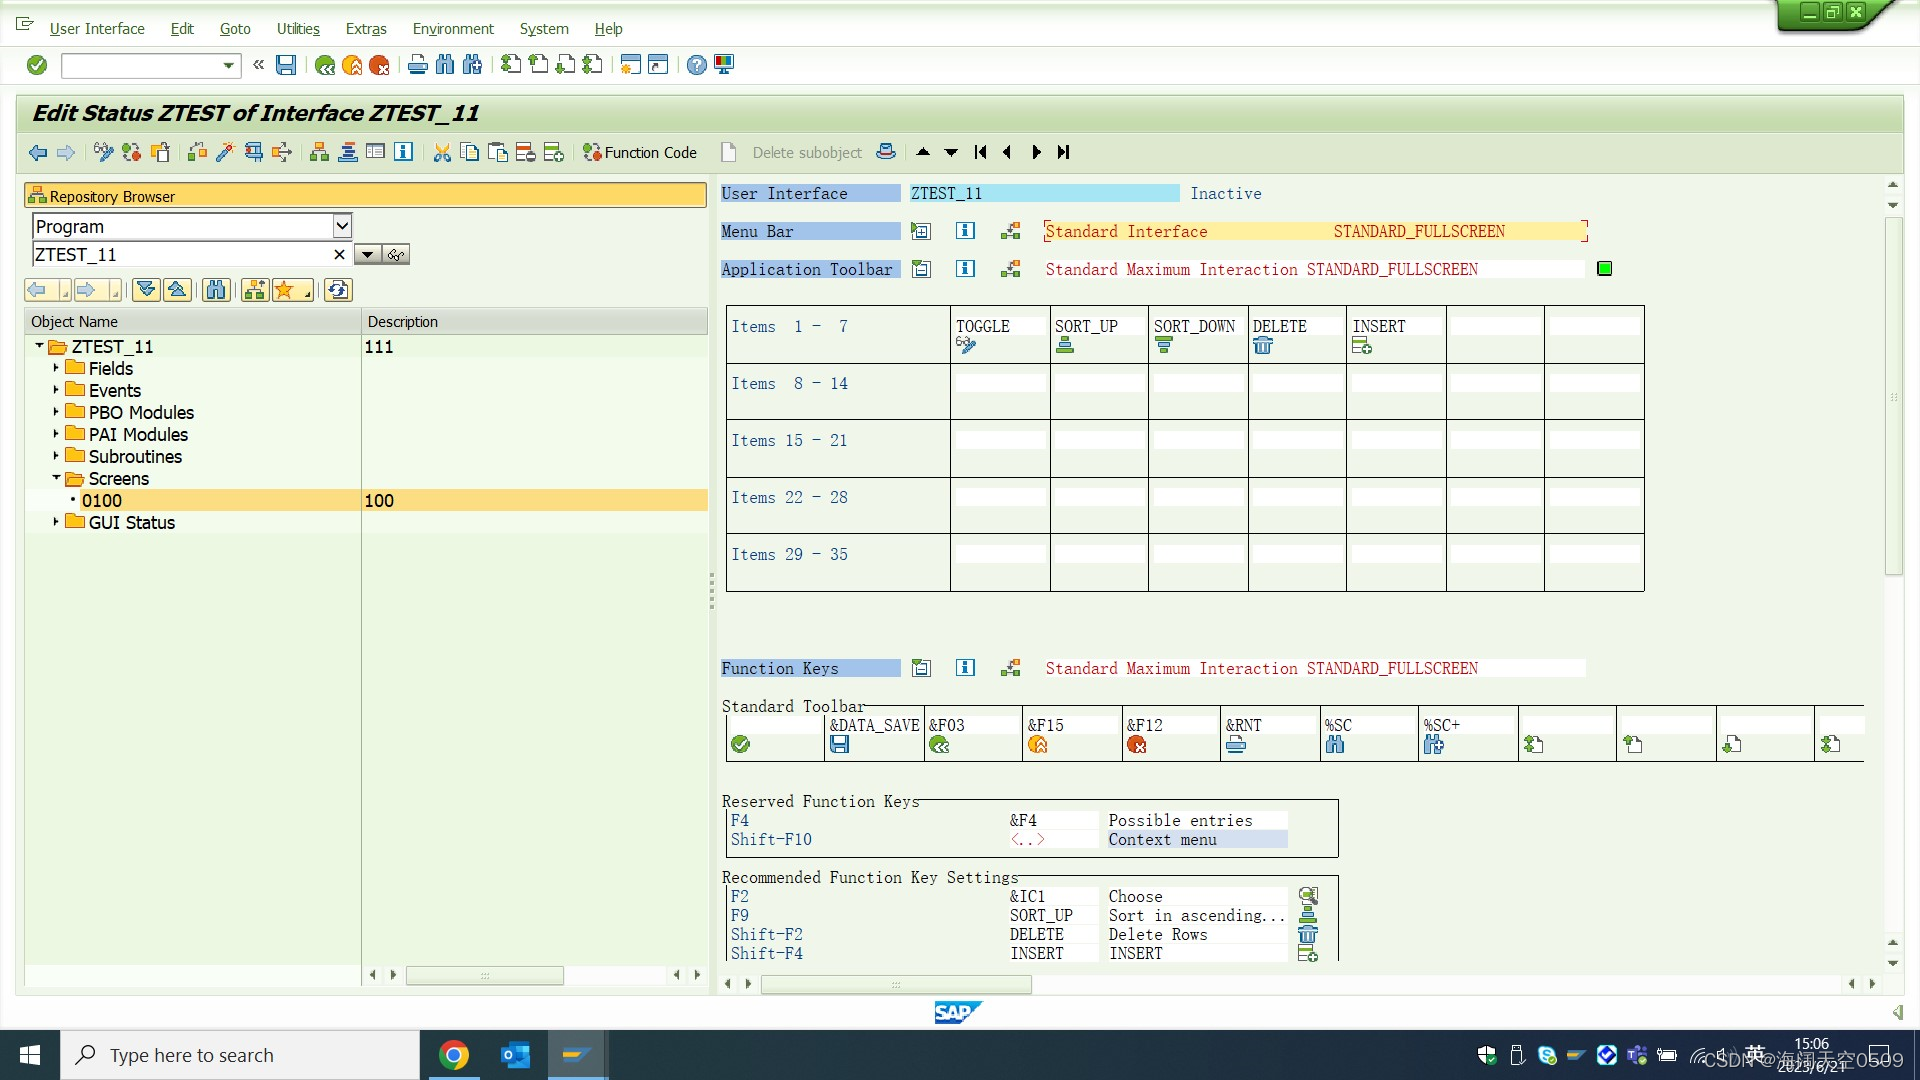Click the Save icon in standard toolbar
Image resolution: width=1920 pixels, height=1080 pixels.
tap(286, 65)
